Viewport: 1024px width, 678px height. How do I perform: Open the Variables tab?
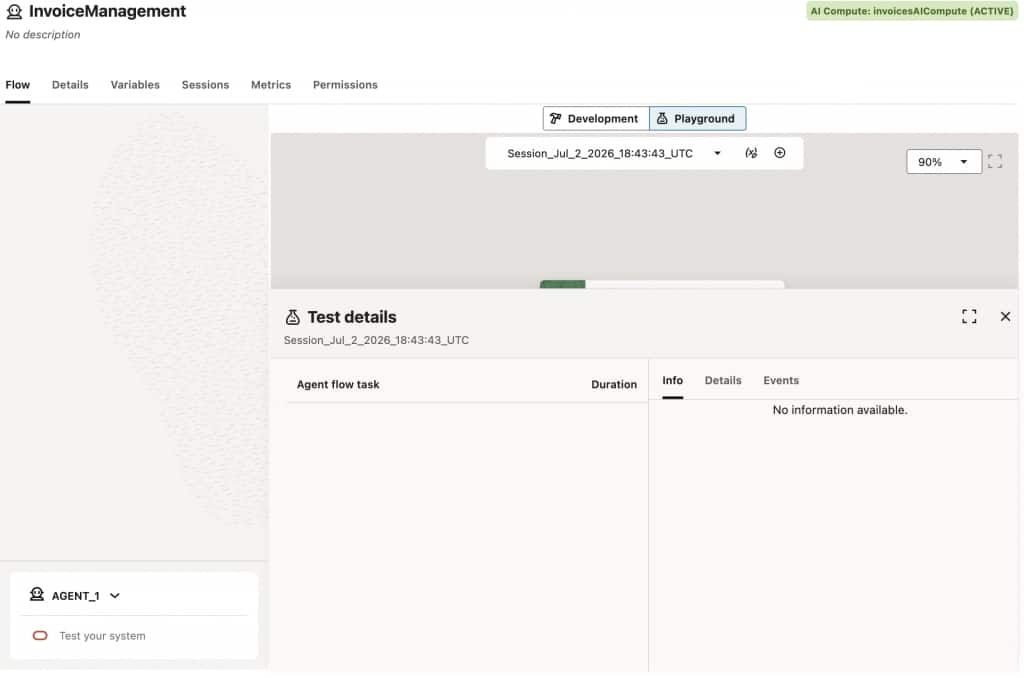point(135,85)
